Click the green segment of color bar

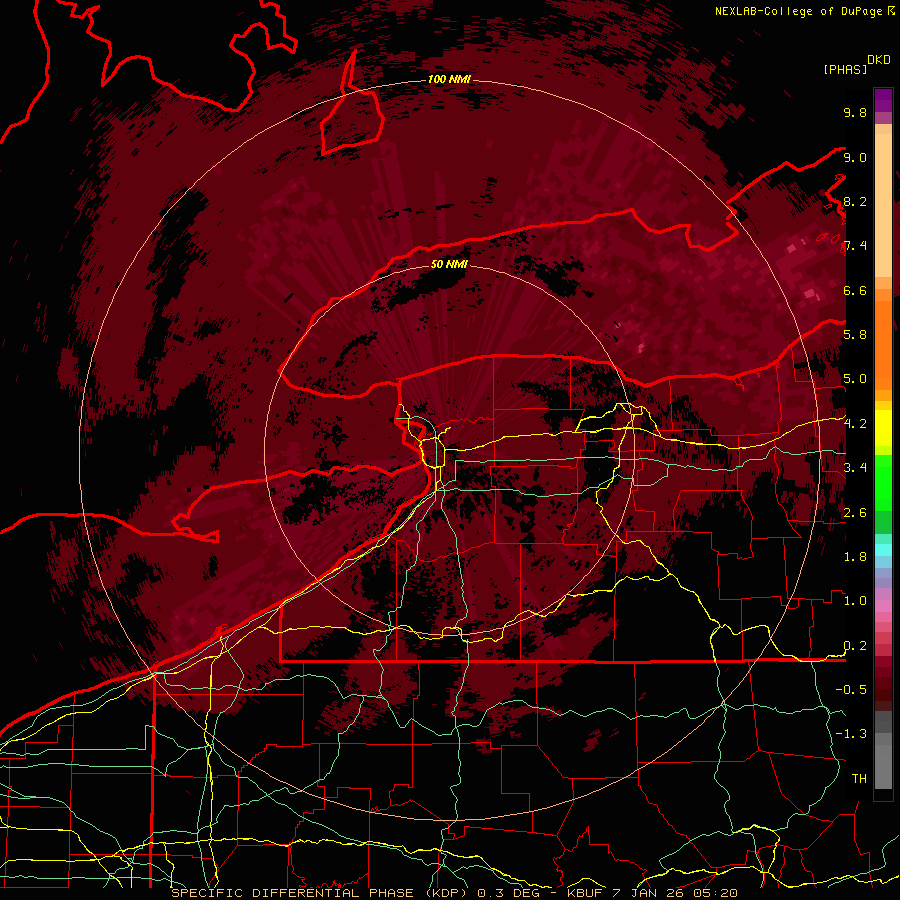point(883,483)
